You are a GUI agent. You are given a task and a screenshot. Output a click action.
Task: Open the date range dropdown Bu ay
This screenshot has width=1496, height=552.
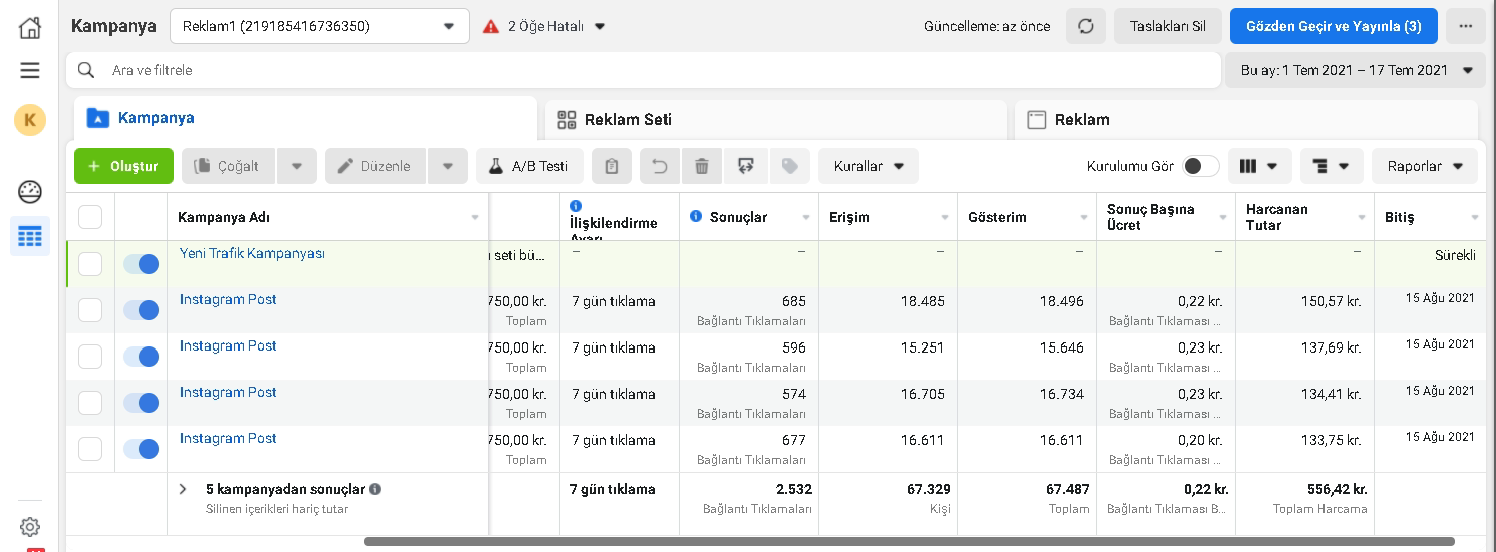click(1355, 70)
